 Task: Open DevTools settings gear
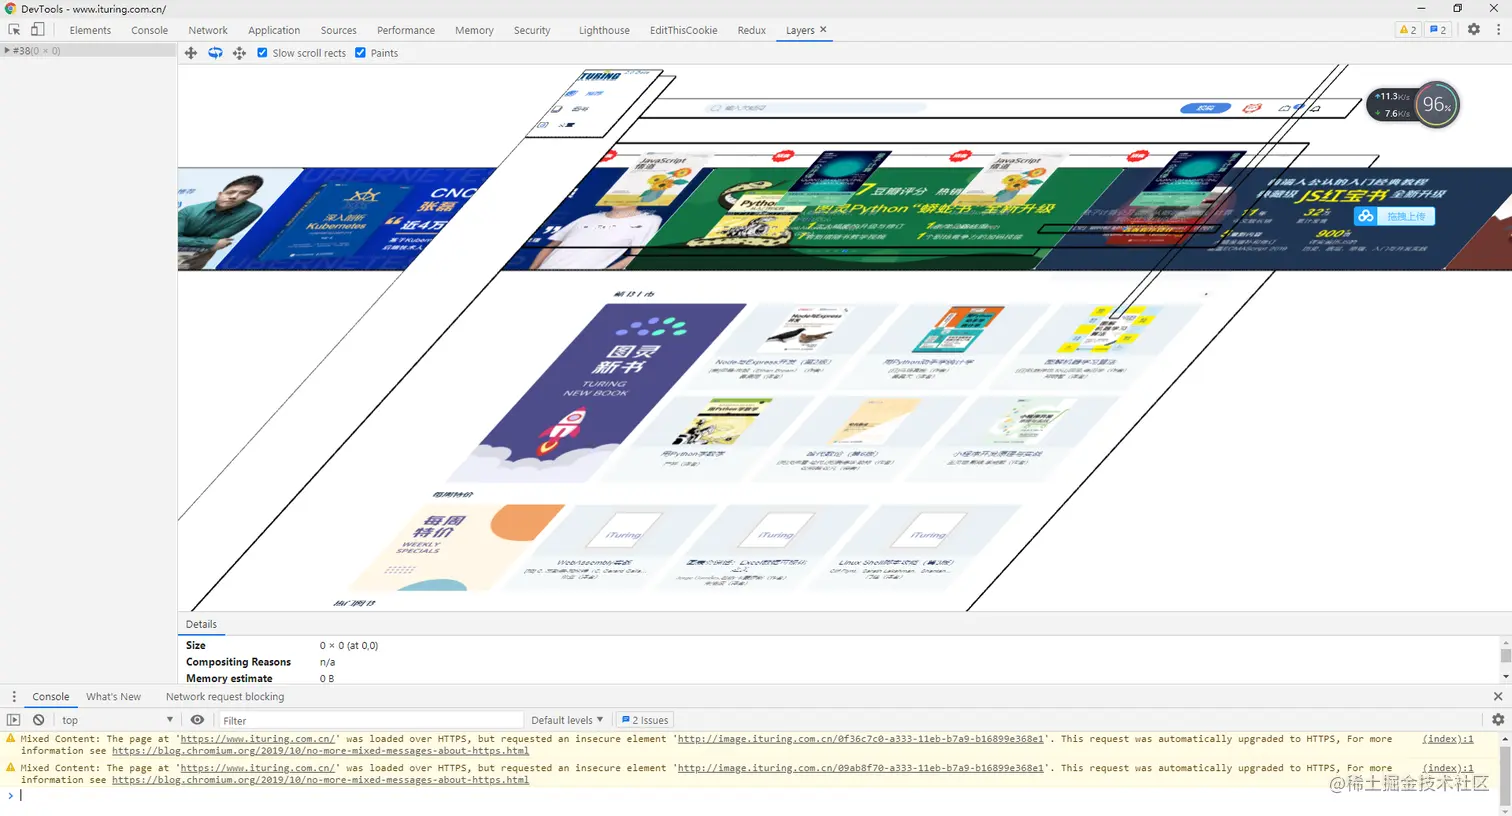[x=1474, y=30]
